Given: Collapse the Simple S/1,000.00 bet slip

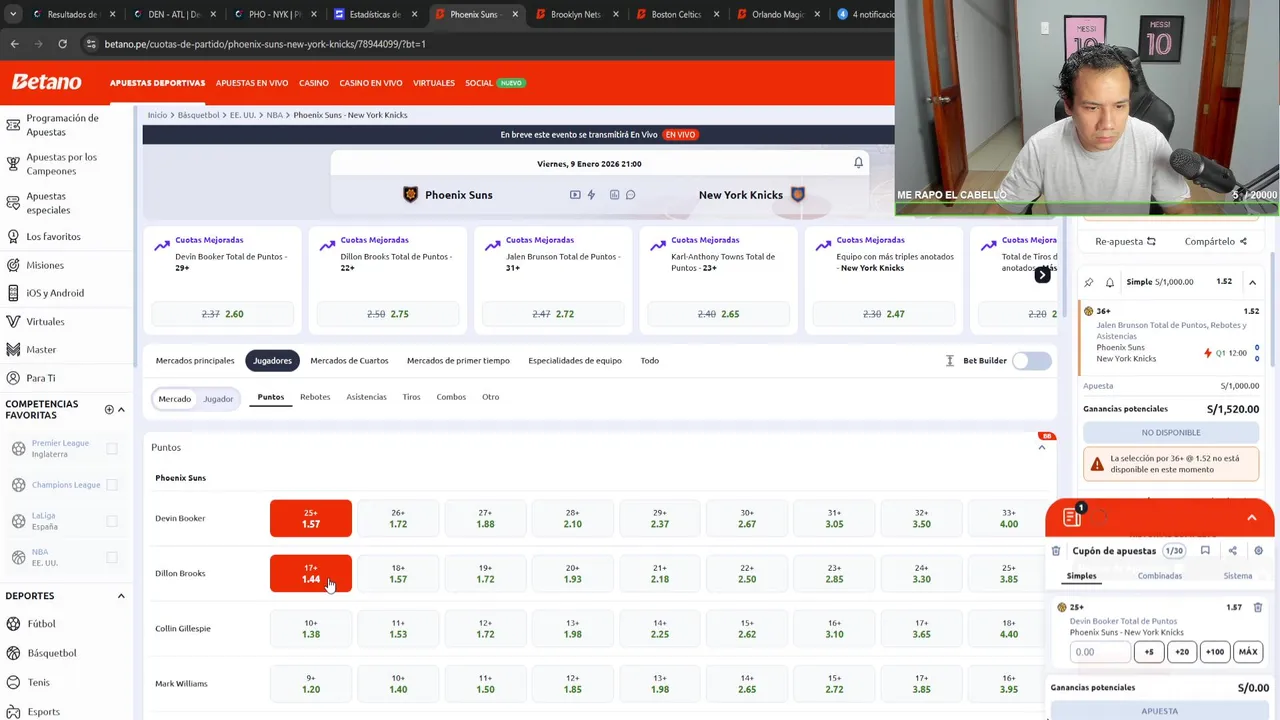Looking at the screenshot, I should click(1252, 282).
